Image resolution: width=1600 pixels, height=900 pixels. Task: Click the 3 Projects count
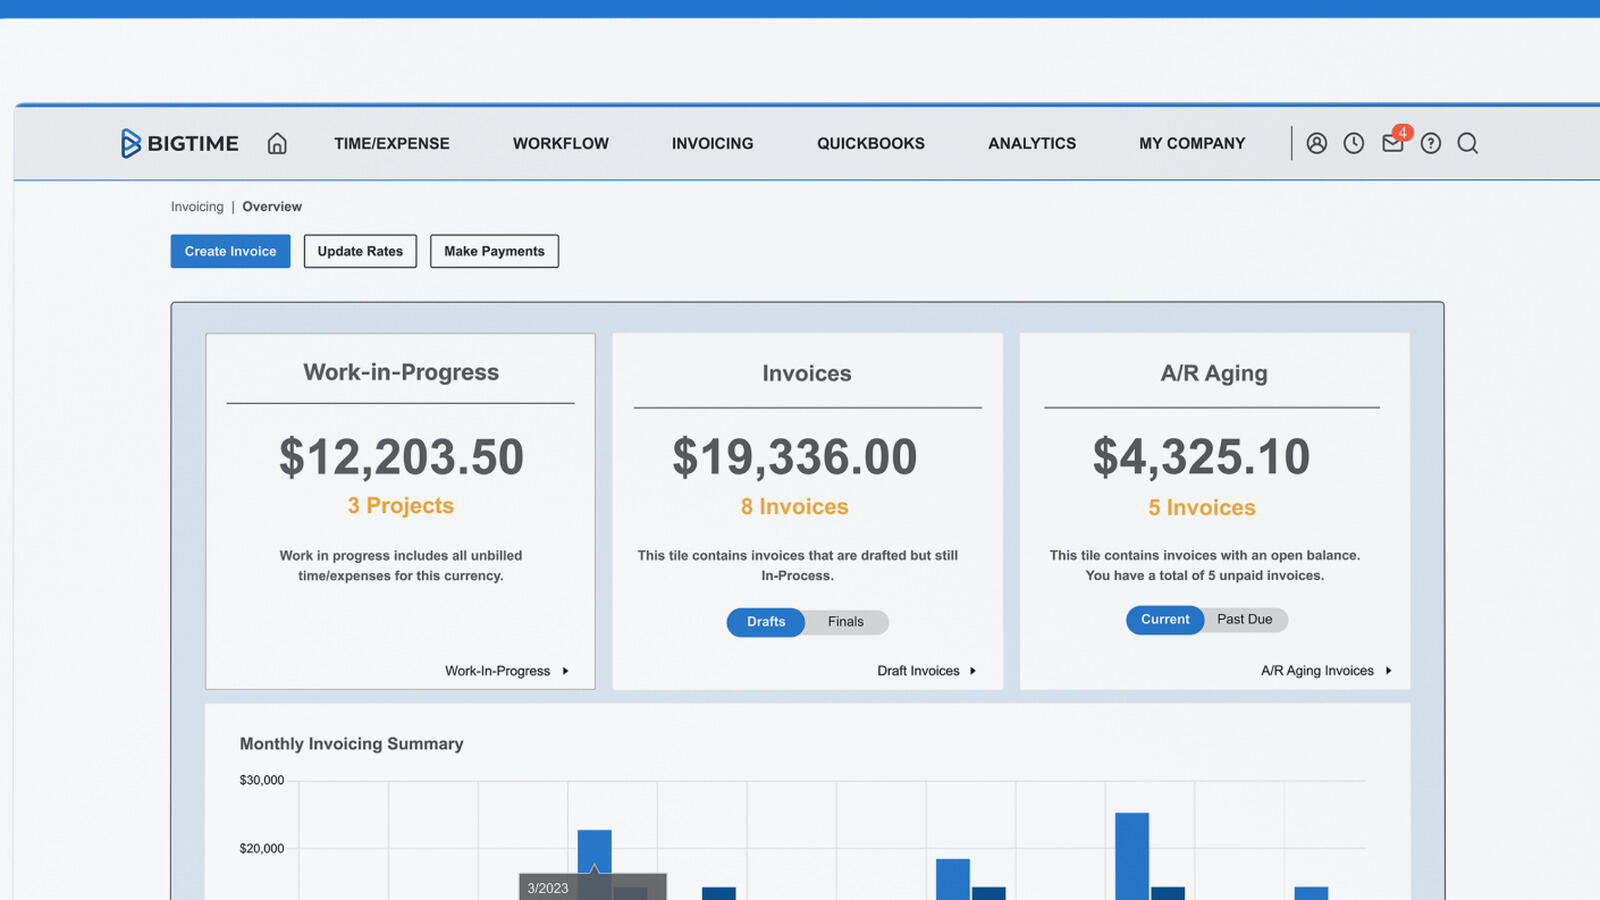coord(401,506)
